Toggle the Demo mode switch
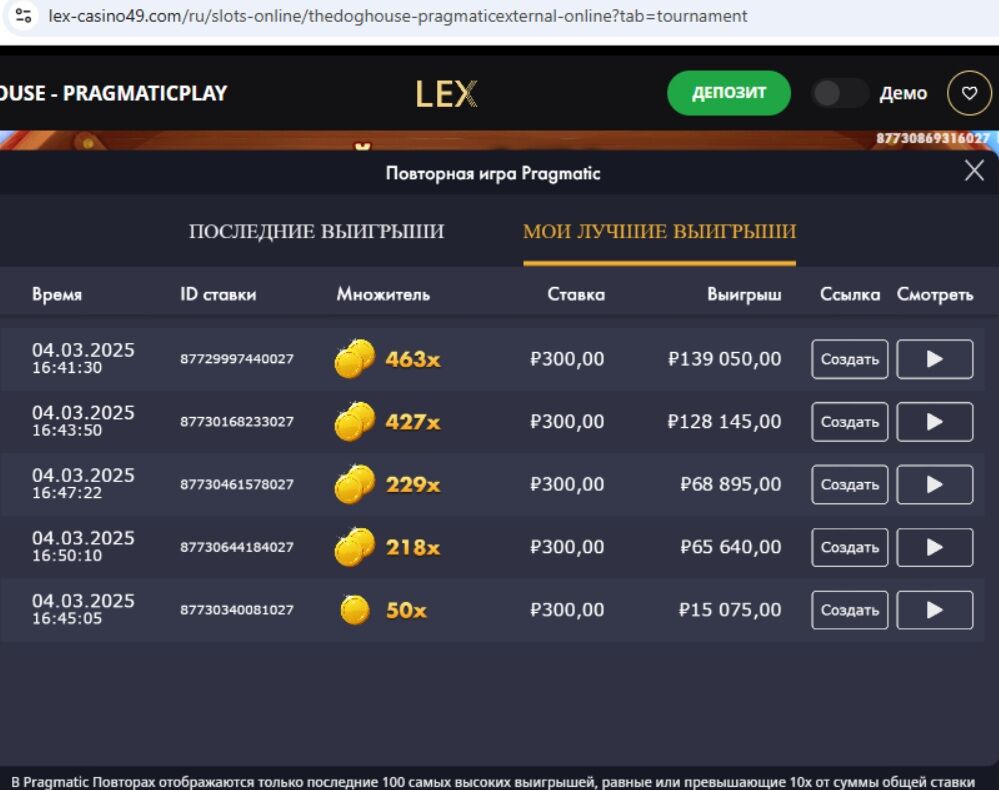 tap(838, 93)
